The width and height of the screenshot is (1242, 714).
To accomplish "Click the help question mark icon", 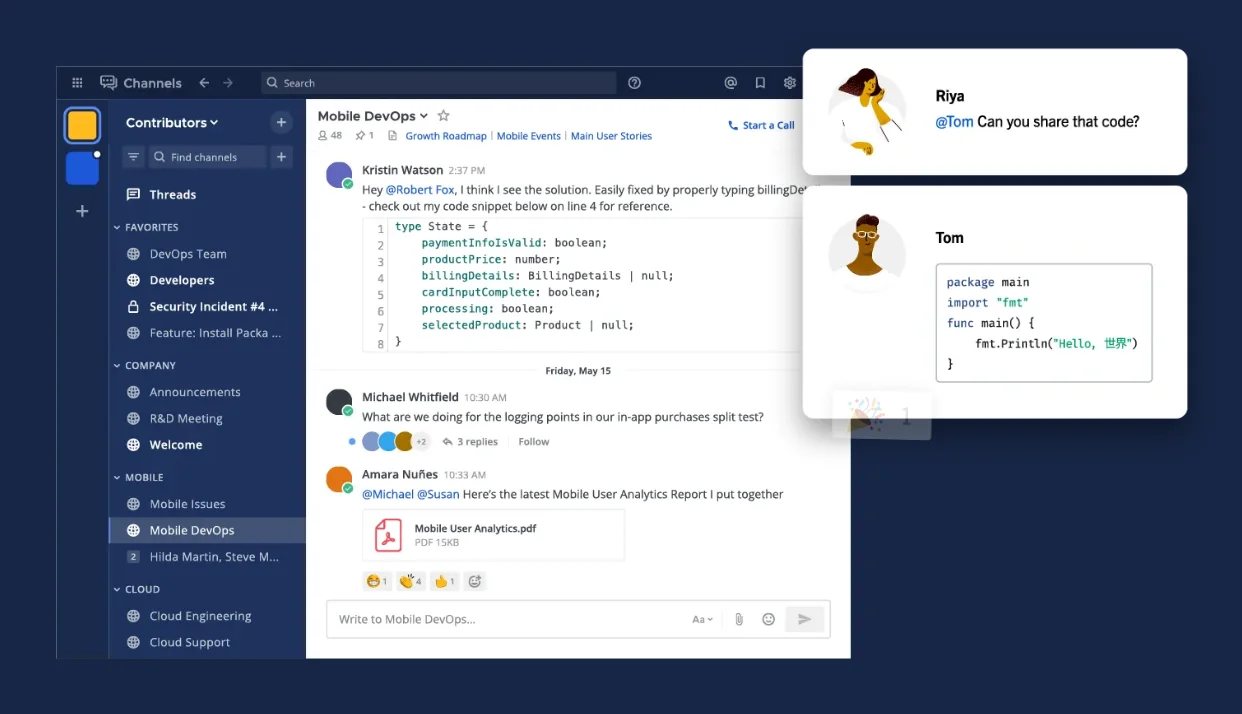I will pyautogui.click(x=634, y=83).
